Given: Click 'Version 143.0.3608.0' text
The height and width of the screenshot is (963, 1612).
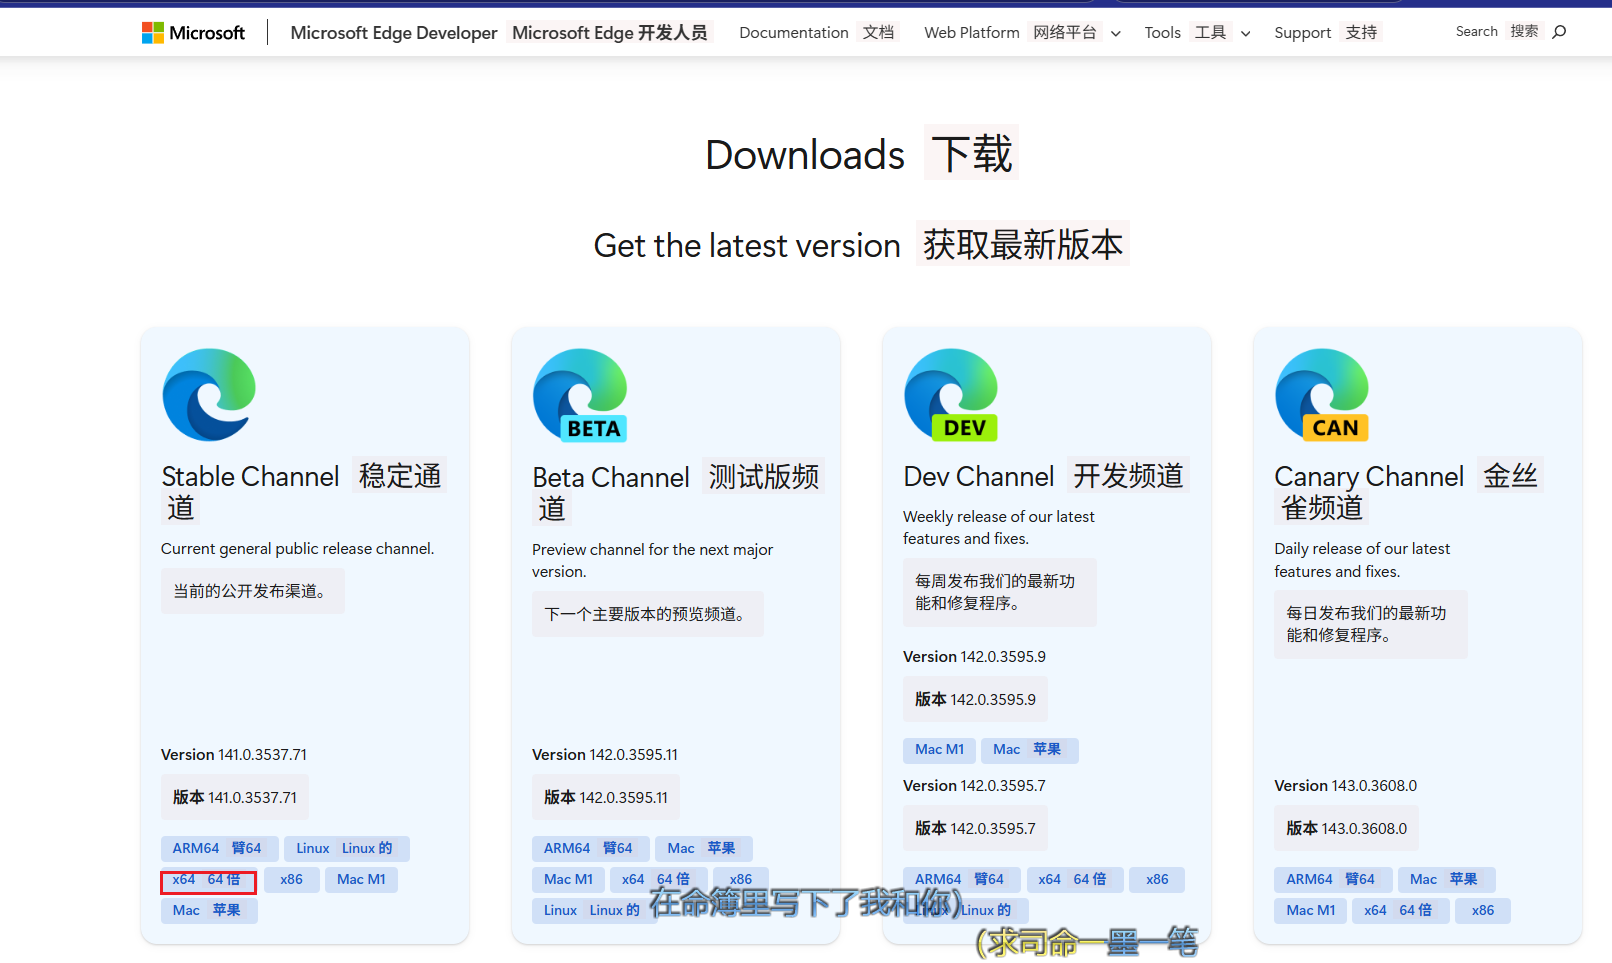Looking at the screenshot, I should click(x=1346, y=786).
